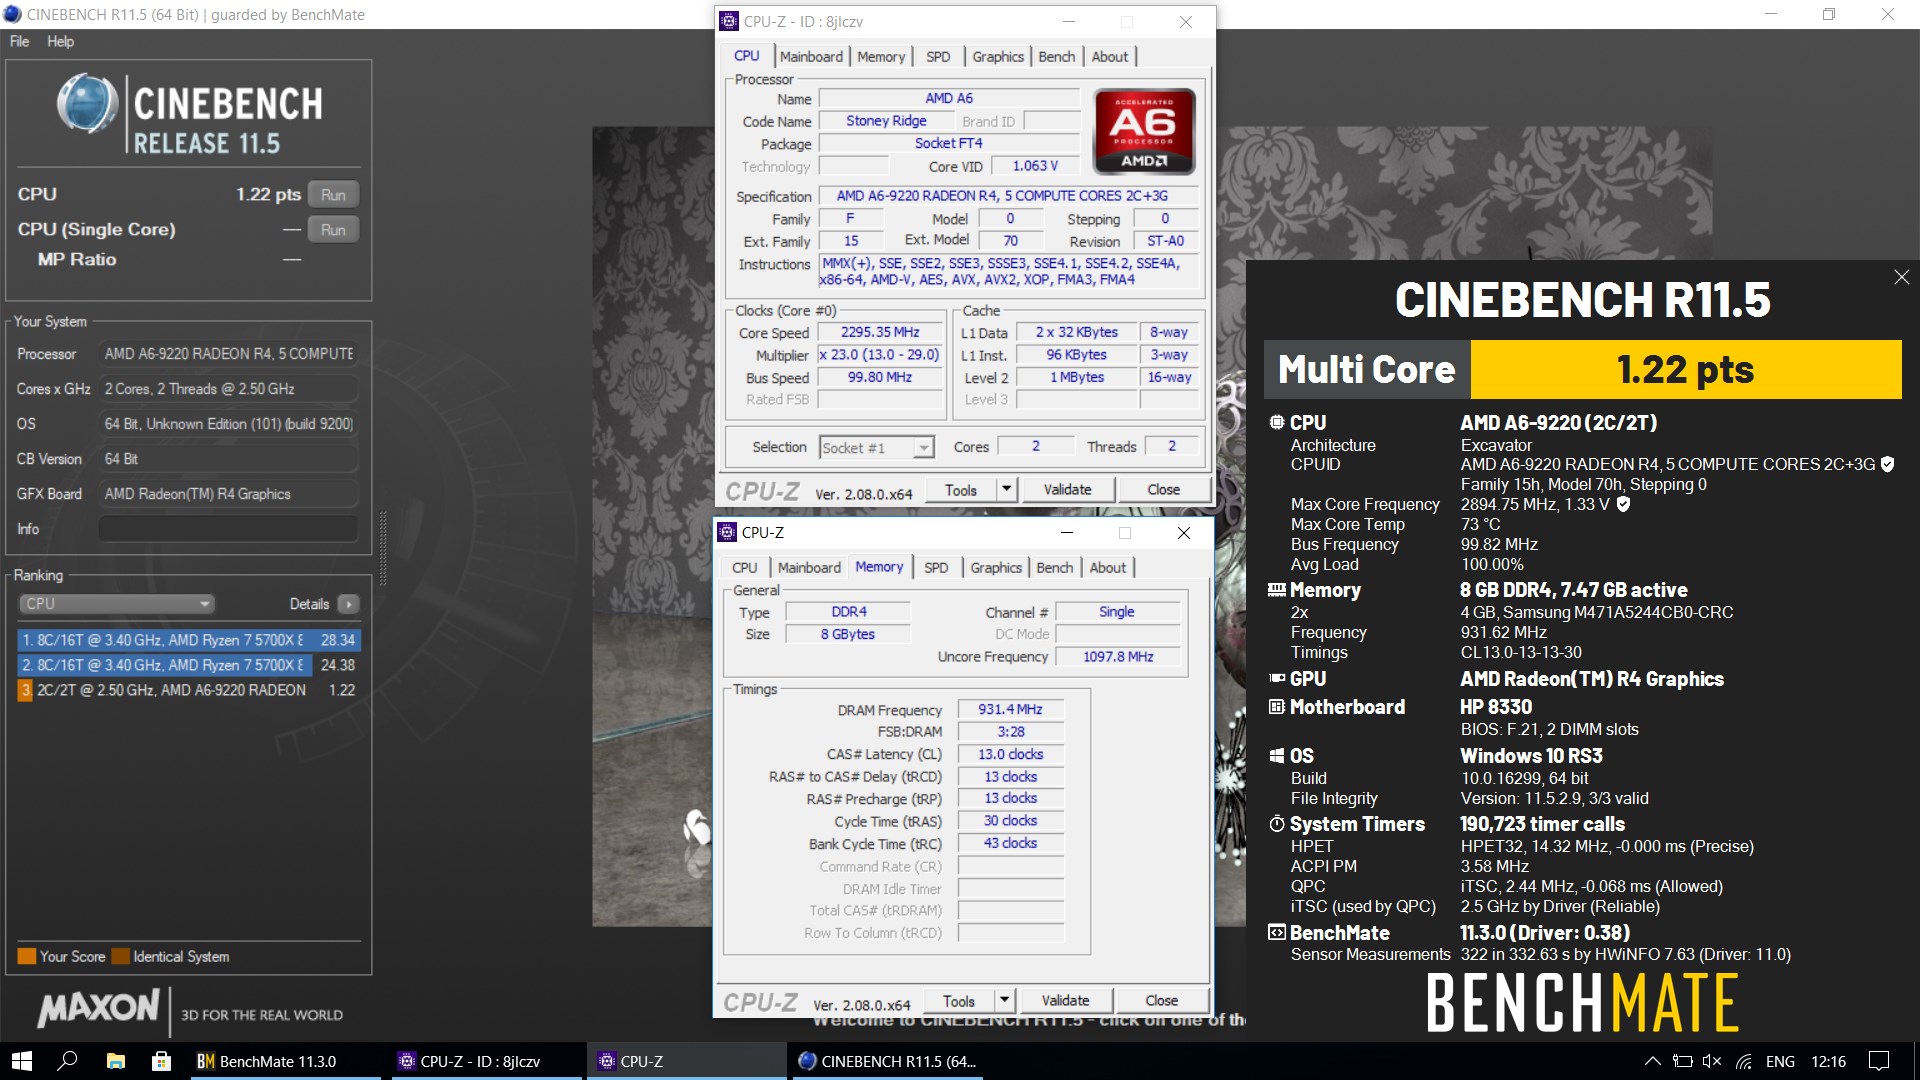Viewport: 1920px width, 1080px height.
Task: Open About tab in upper CPU-Z window
Action: pos(1109,57)
